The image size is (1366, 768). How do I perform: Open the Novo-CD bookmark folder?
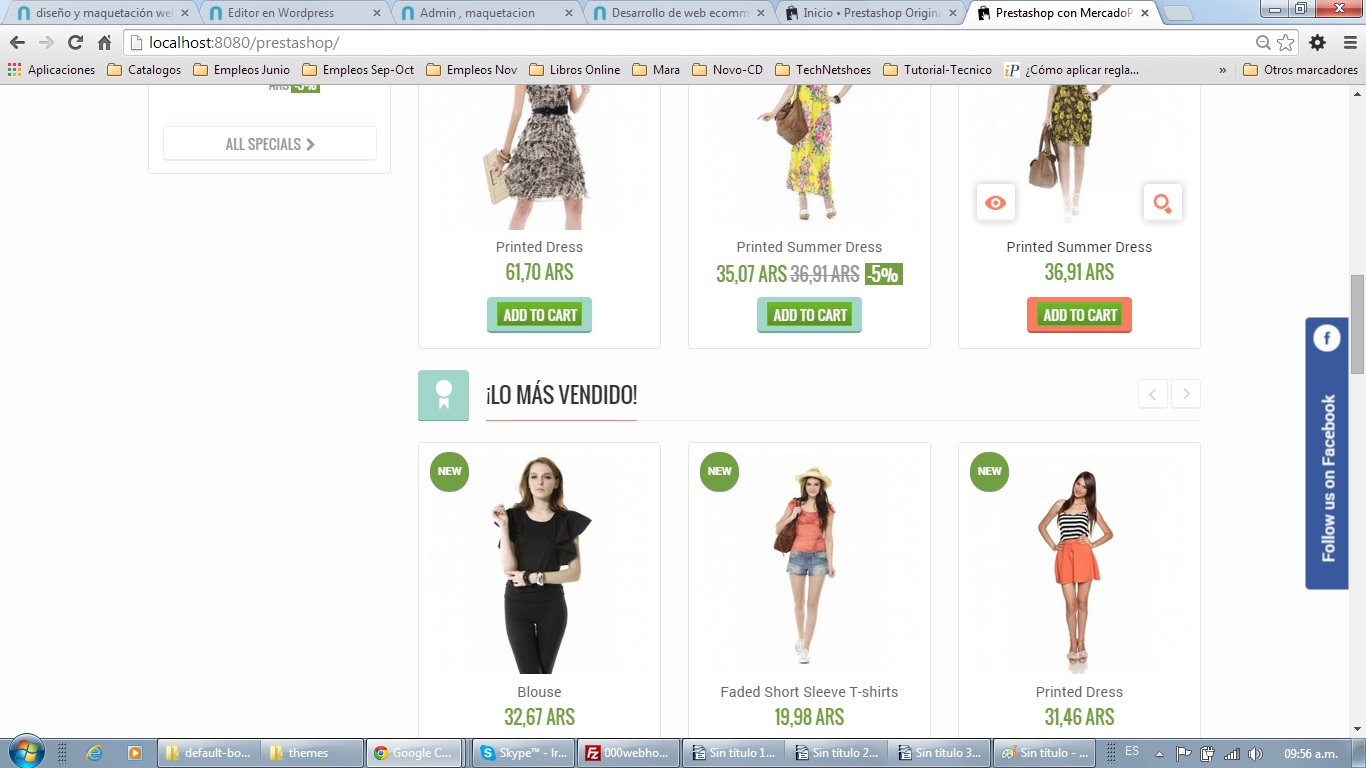click(x=727, y=70)
